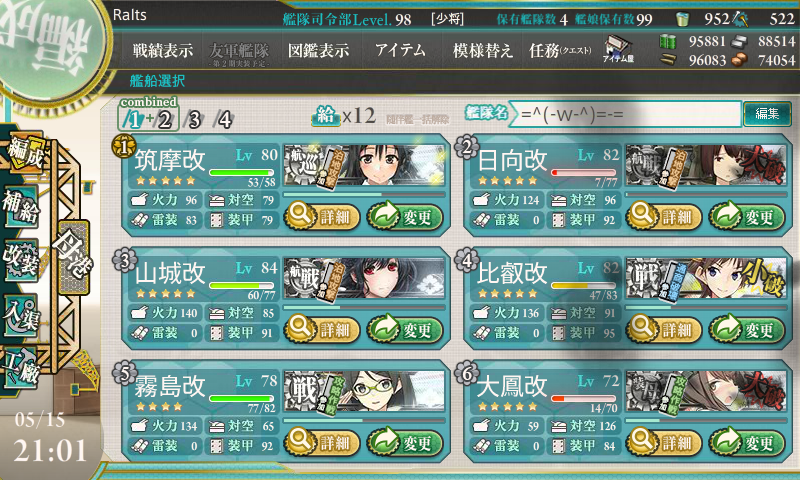This screenshot has width=800, height=480.
Task: Click 詳細 details for 筑摩改
Action: pyautogui.click(x=322, y=216)
